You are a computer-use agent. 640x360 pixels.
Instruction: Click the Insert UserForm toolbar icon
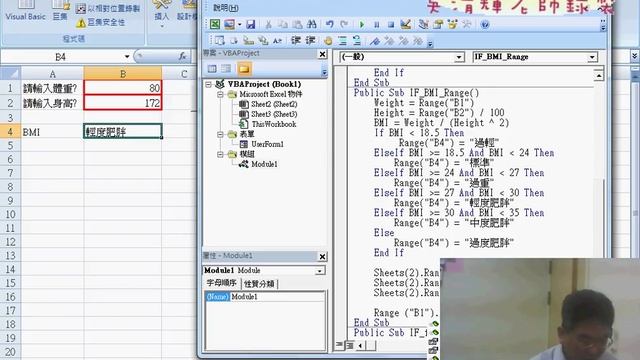(229, 24)
